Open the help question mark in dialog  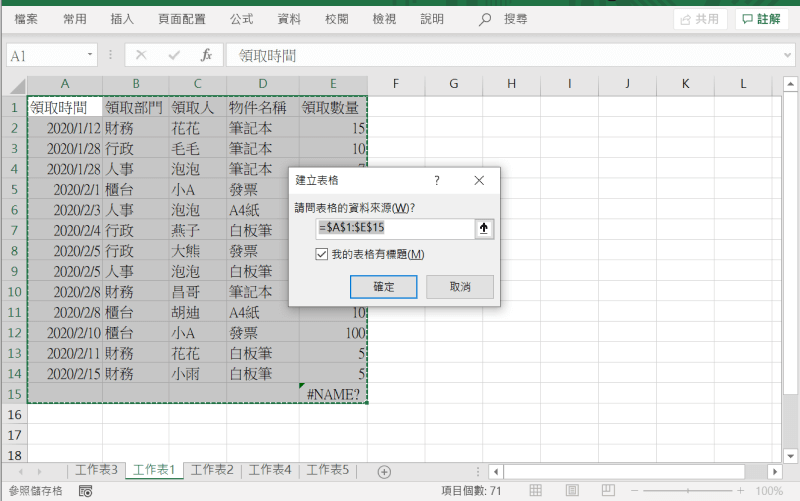437,180
